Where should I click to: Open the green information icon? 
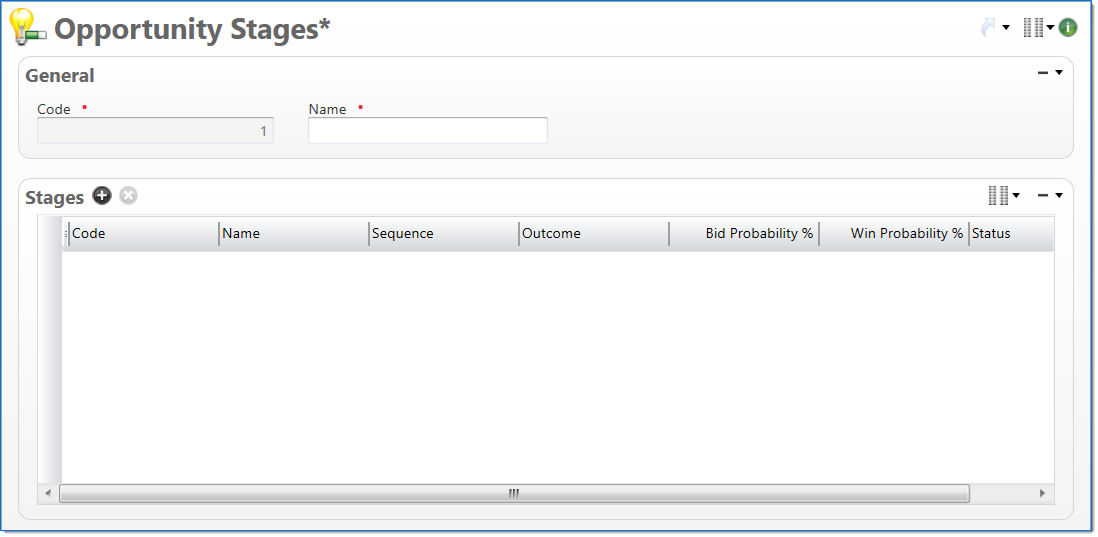(x=1068, y=28)
